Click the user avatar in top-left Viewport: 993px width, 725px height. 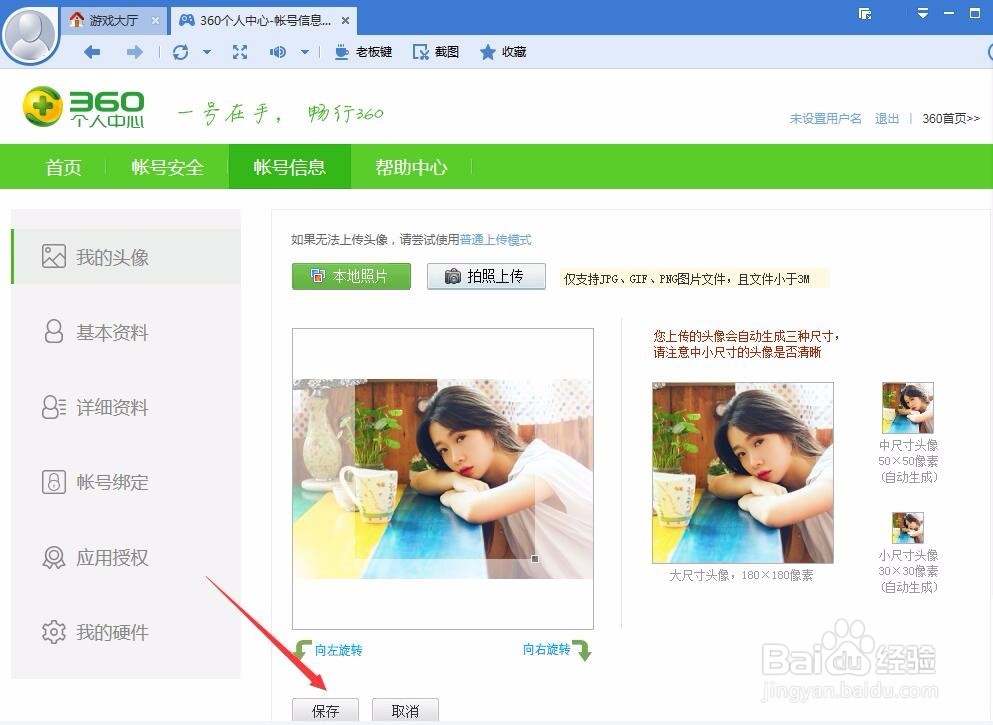pyautogui.click(x=29, y=33)
